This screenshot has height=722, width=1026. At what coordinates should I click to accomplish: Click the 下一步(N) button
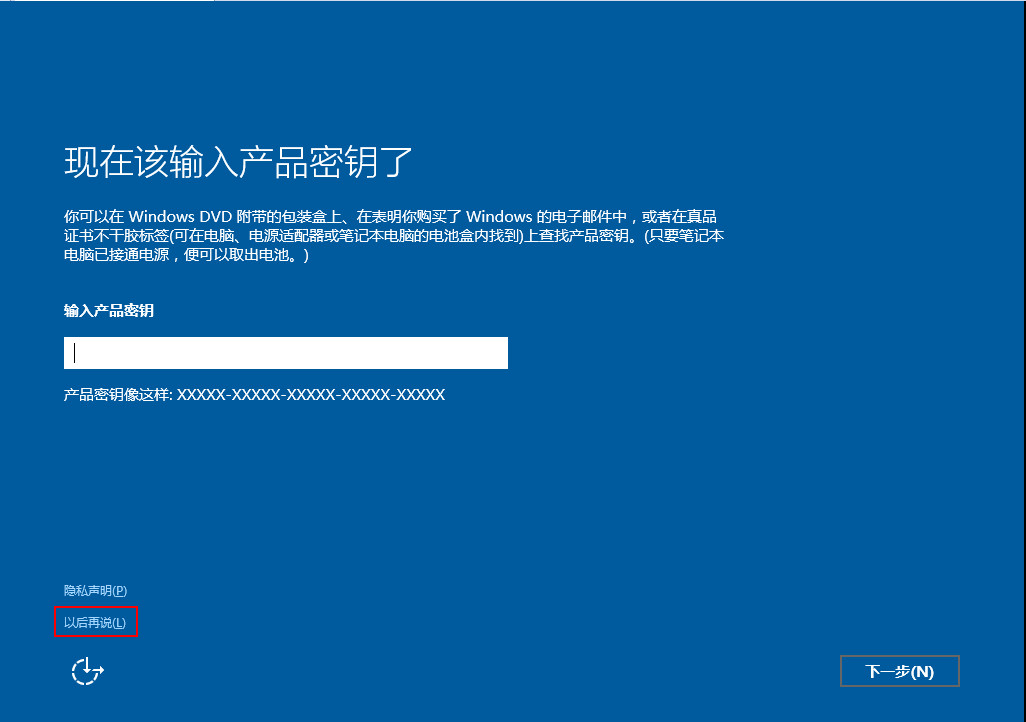pyautogui.click(x=900, y=671)
